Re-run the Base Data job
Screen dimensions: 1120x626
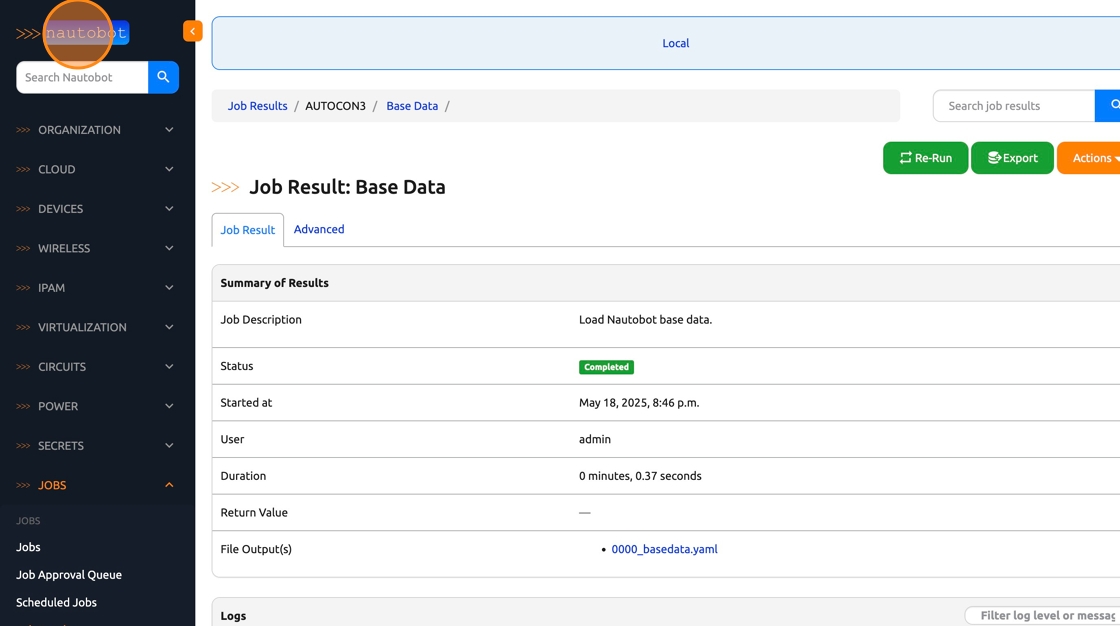(x=925, y=158)
